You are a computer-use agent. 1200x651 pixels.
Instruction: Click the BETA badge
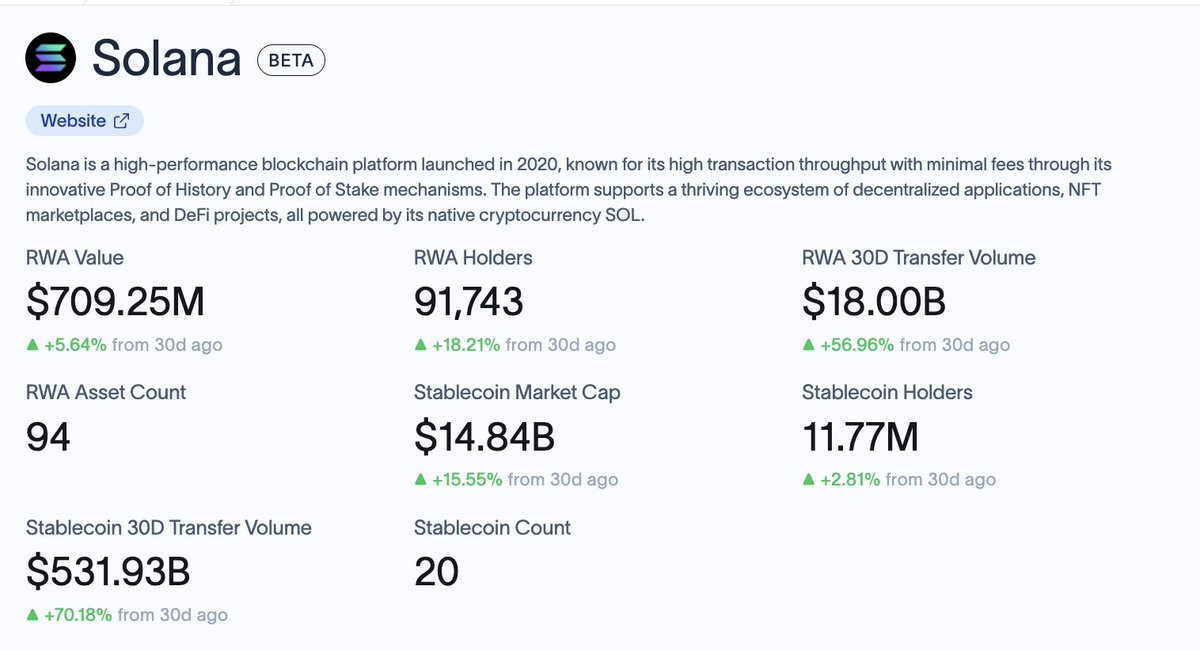[291, 60]
